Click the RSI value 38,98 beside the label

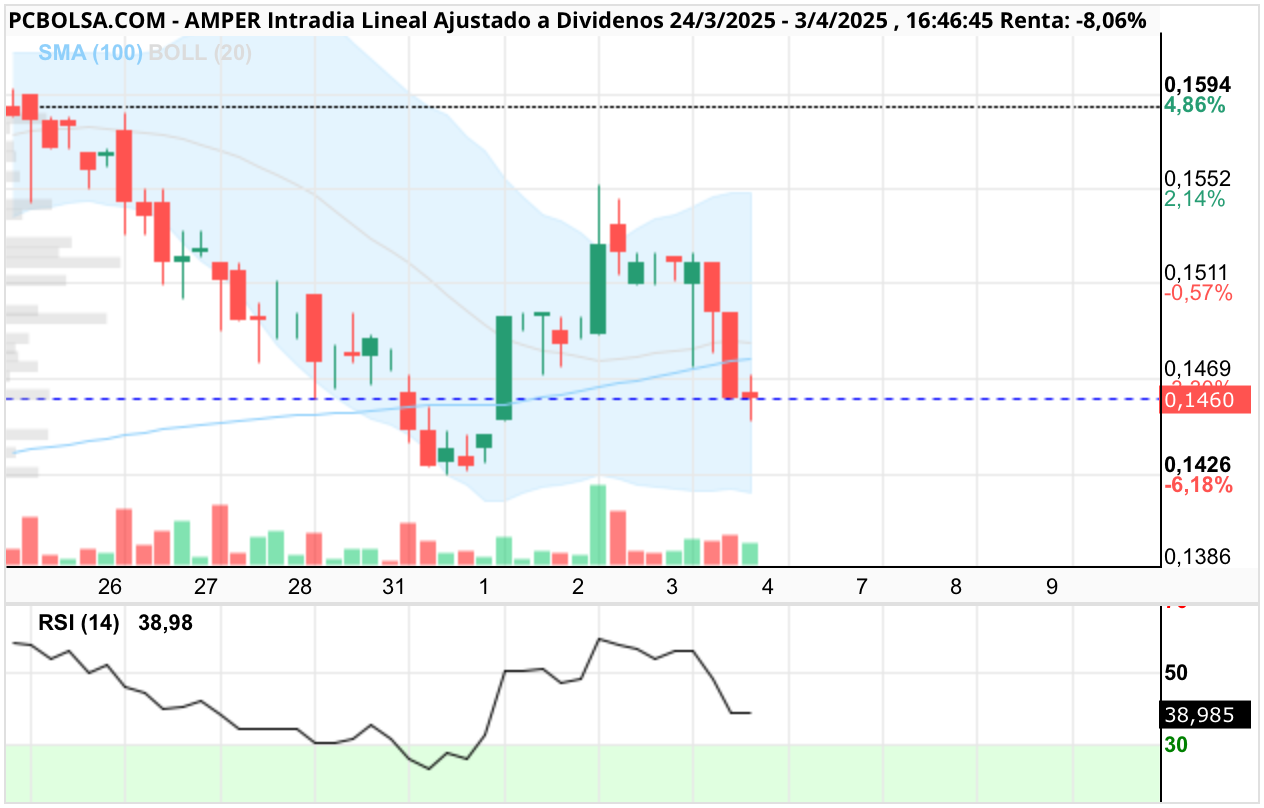click(167, 623)
